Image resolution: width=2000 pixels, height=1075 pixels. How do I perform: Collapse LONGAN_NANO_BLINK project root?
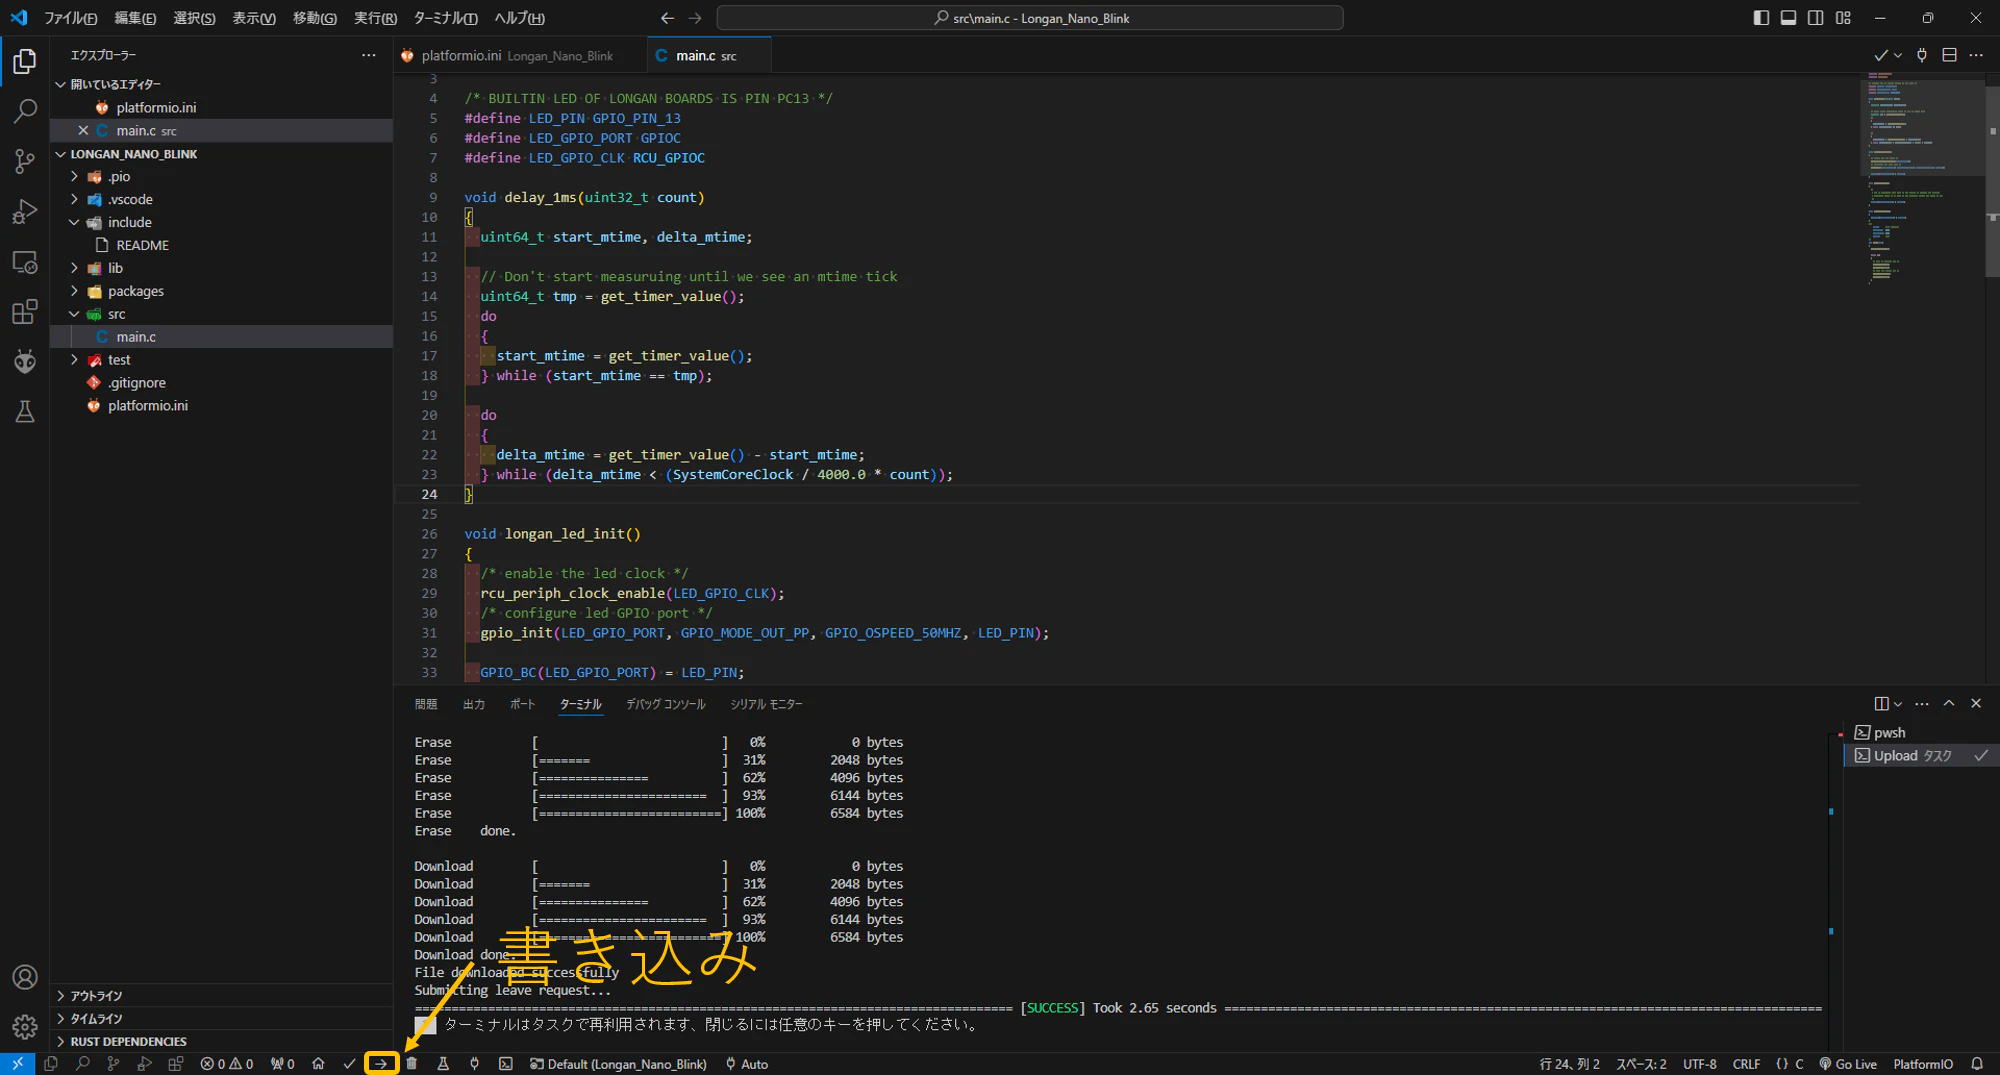[x=61, y=154]
